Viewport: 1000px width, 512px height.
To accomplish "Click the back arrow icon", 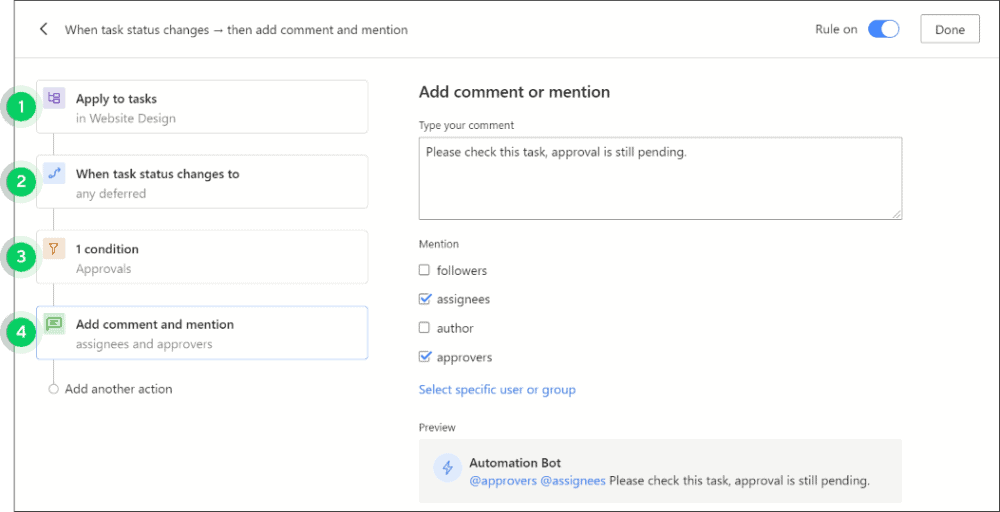I will coord(43,29).
